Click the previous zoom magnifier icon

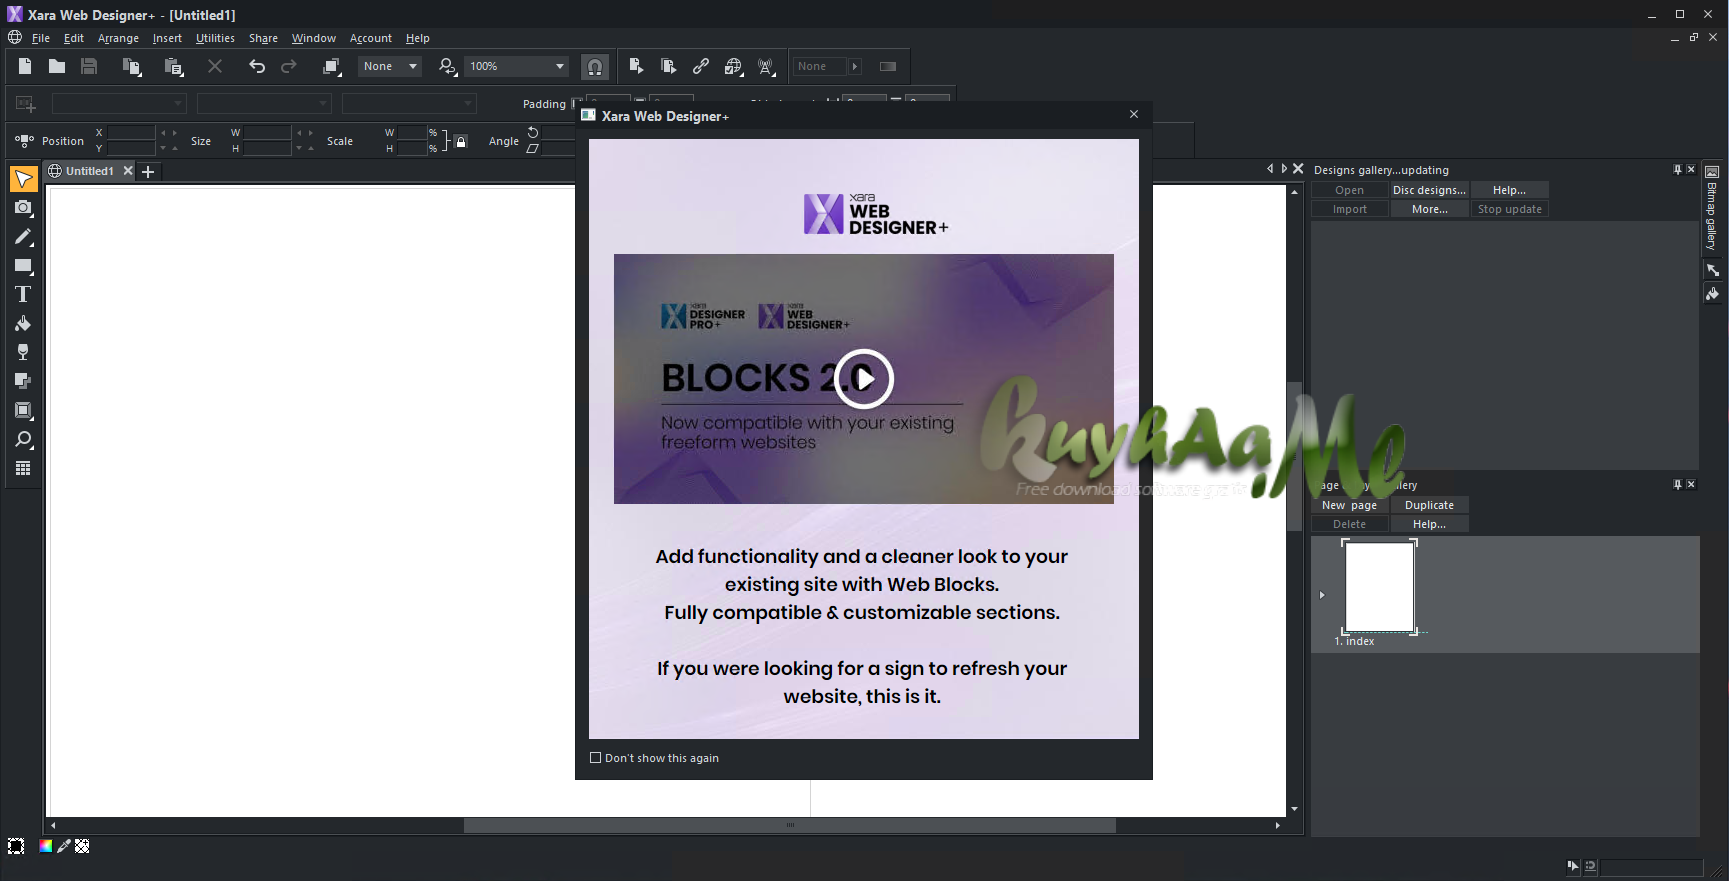pos(448,66)
